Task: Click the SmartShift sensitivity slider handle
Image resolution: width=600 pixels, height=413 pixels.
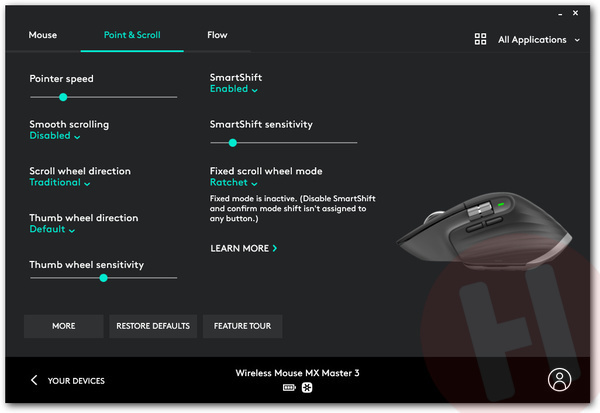Action: (x=233, y=143)
